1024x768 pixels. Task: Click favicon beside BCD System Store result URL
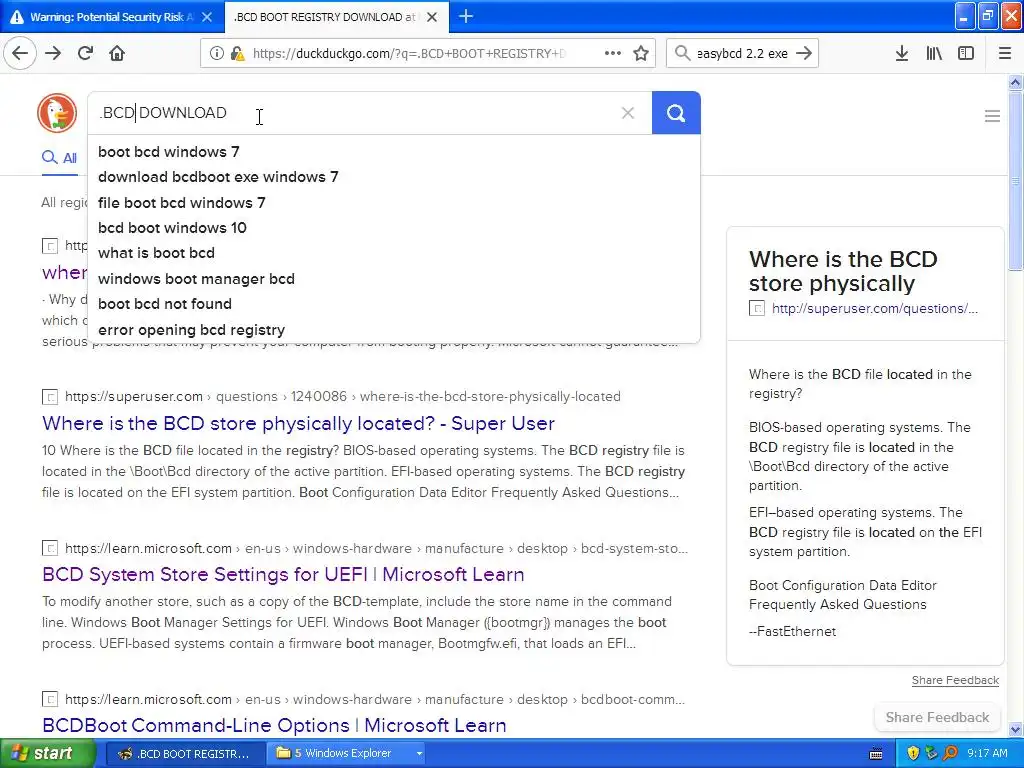(50, 549)
